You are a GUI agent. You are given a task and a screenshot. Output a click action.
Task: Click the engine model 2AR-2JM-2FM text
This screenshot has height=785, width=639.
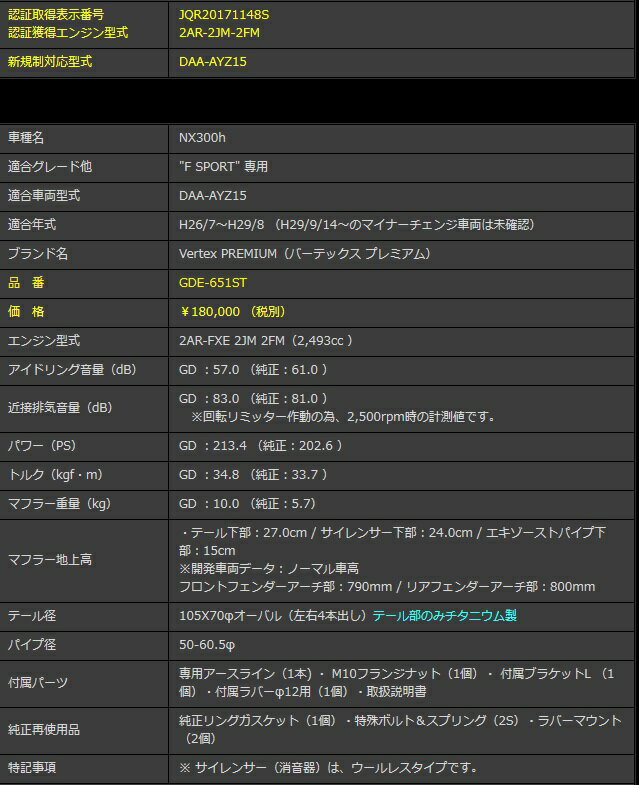pyautogui.click(x=221, y=32)
